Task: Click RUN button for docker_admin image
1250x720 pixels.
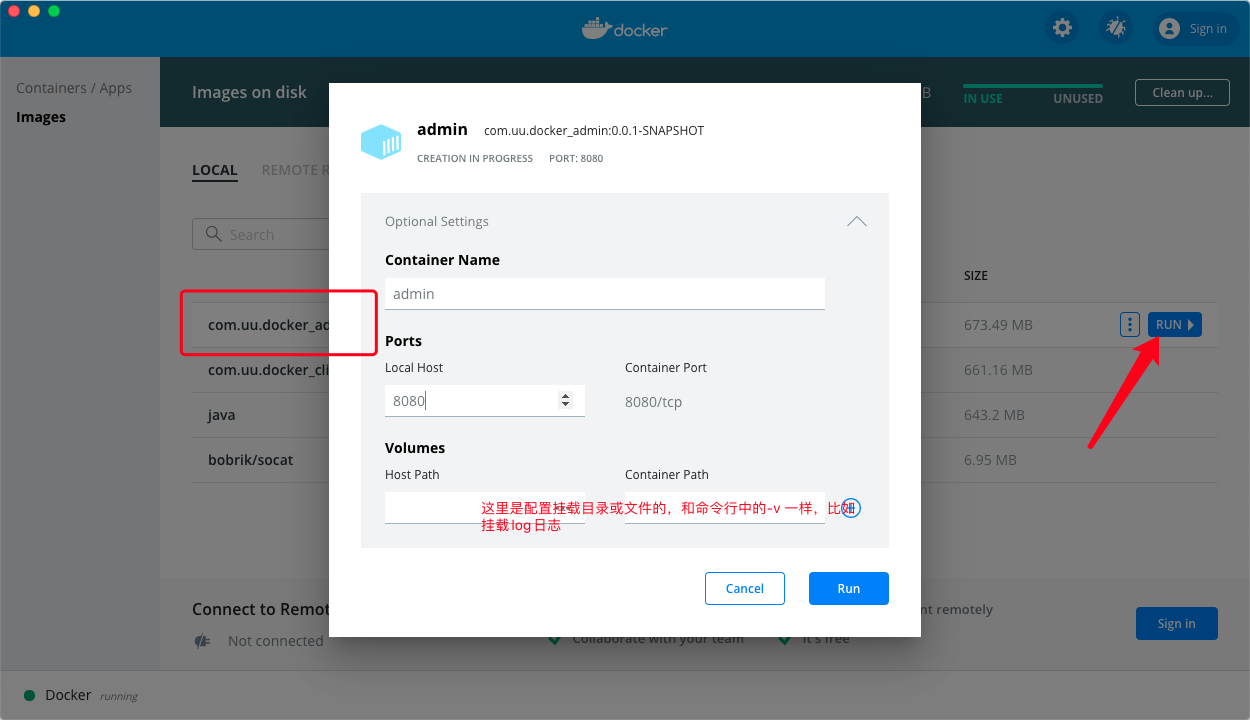Action: 1175,325
